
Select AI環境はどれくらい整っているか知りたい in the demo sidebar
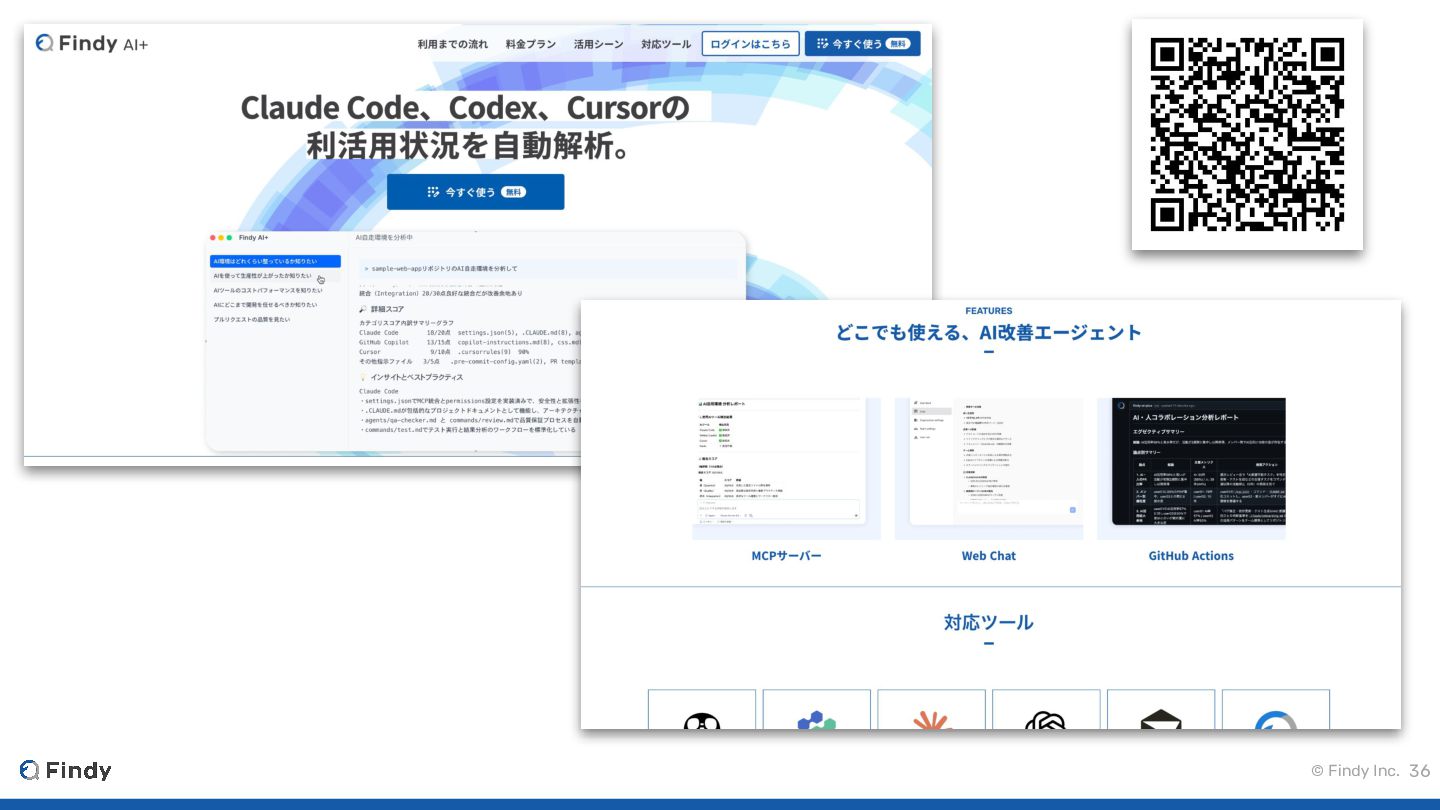[x=275, y=261]
